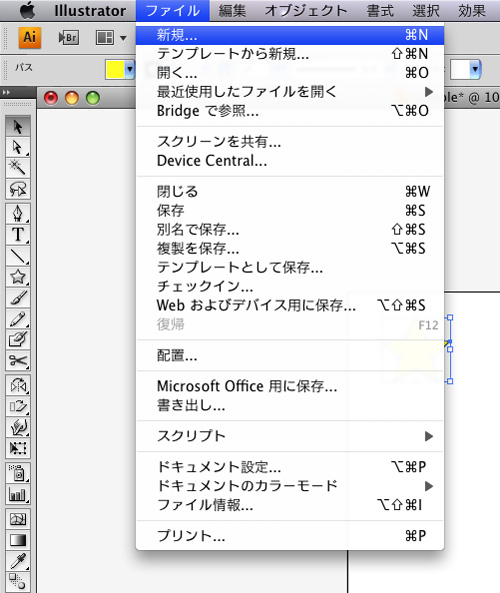Viewport: 500px width, 593px height.
Task: Select the Pencil tool
Action: 18,319
